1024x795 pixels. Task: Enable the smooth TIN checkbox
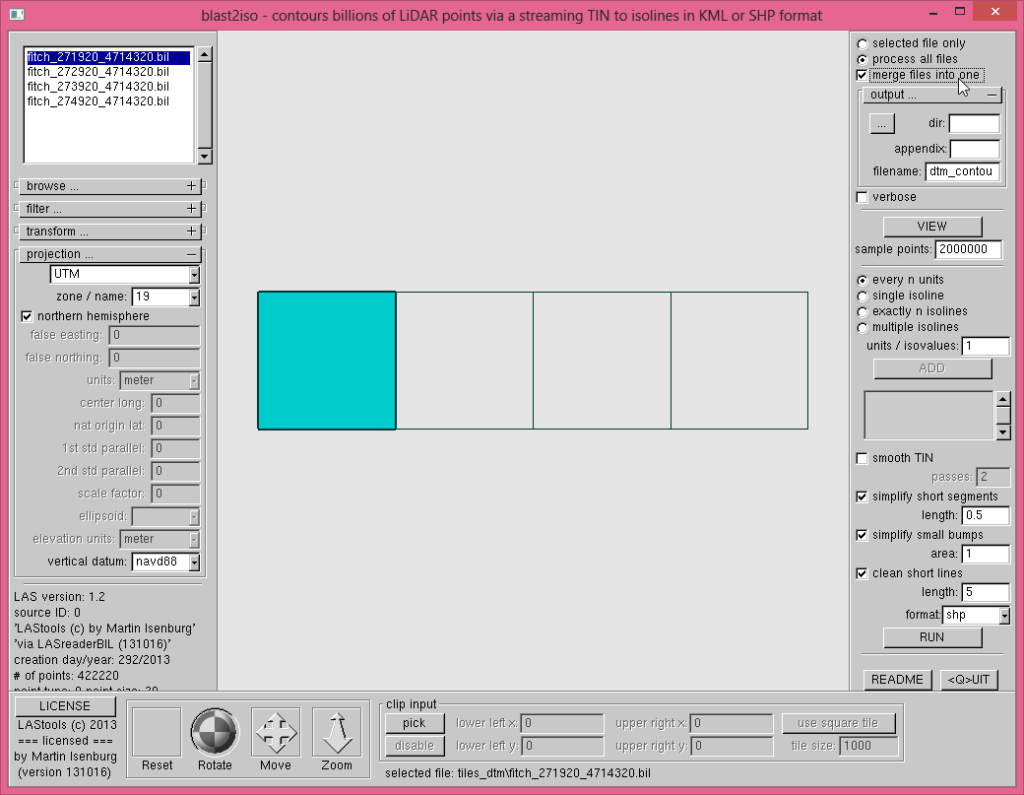(x=863, y=458)
